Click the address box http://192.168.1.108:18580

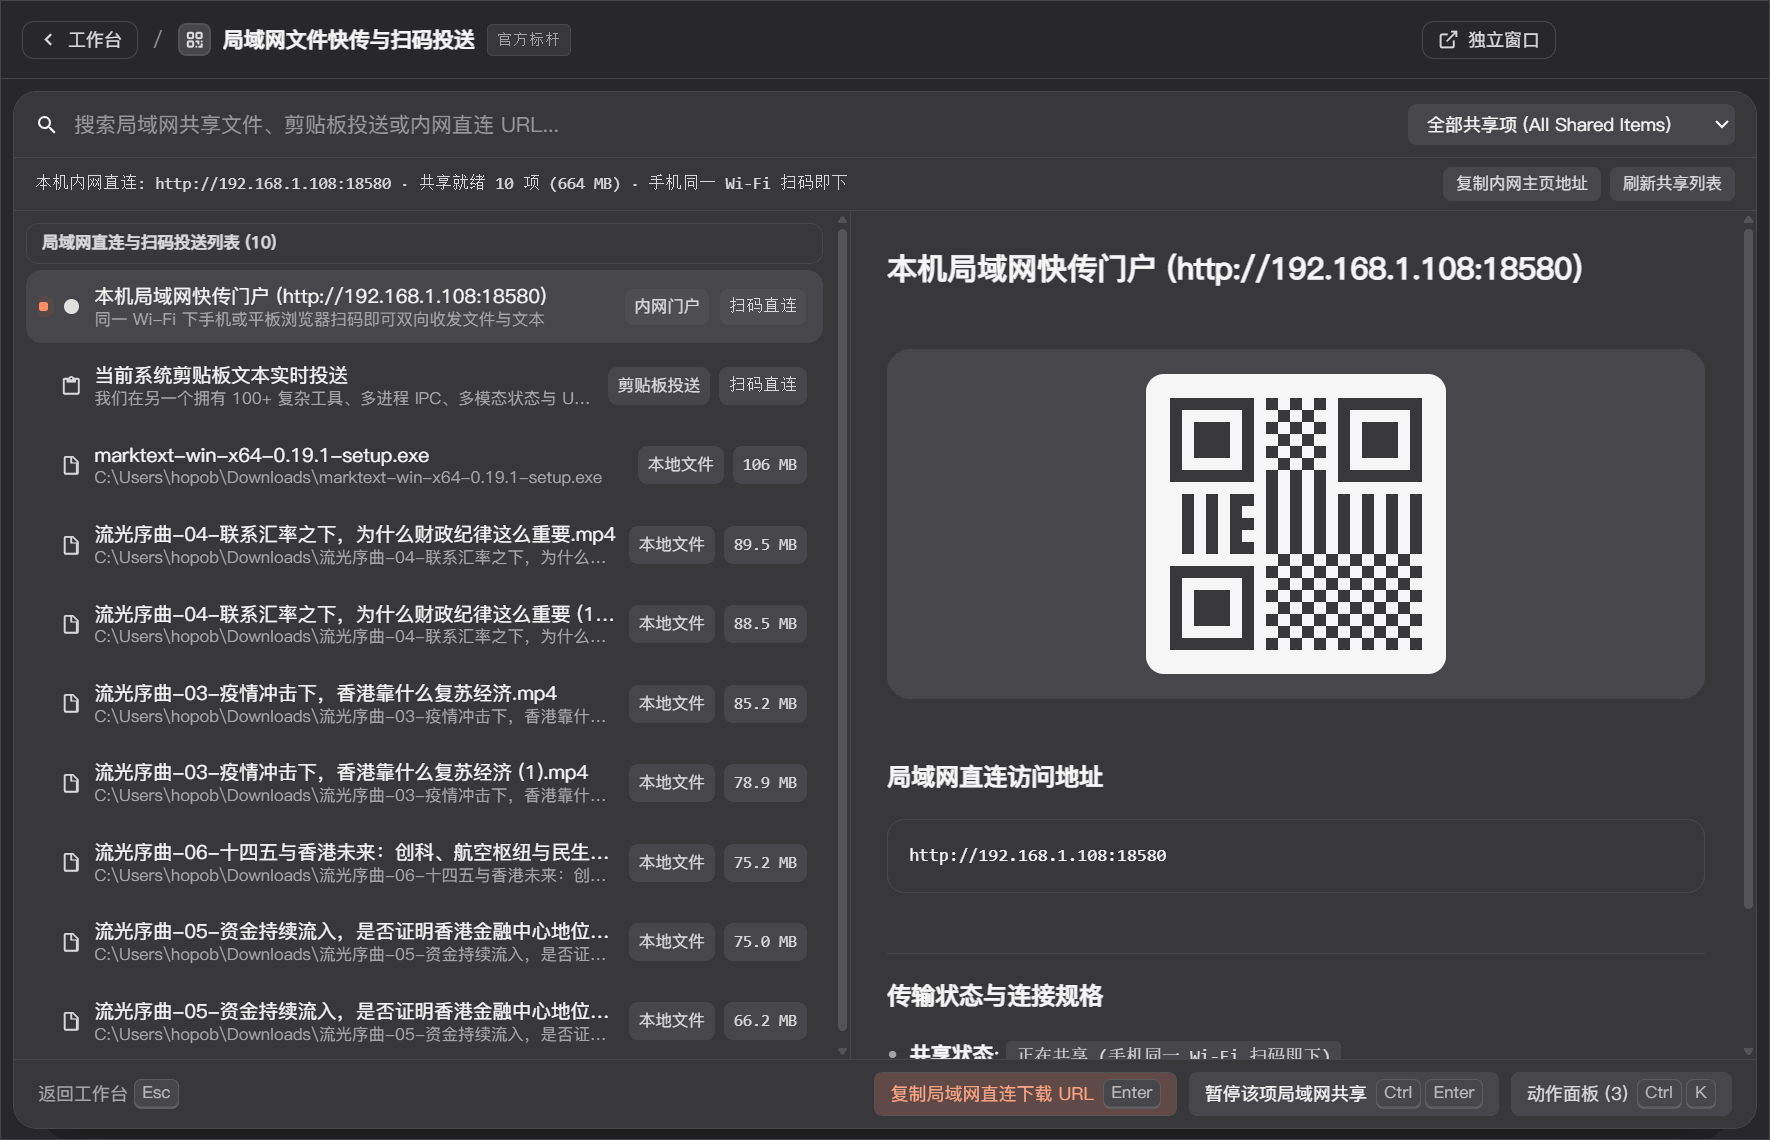tap(1296, 856)
